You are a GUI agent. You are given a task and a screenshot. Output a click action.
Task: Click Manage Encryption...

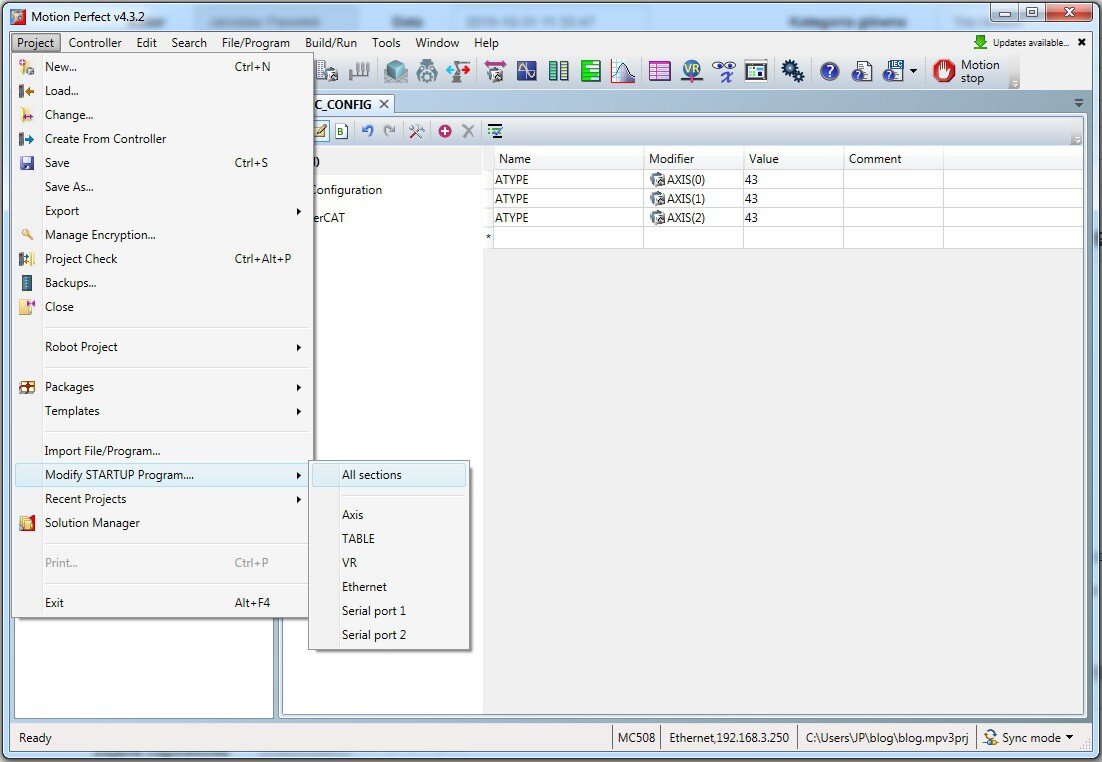[162, 235]
